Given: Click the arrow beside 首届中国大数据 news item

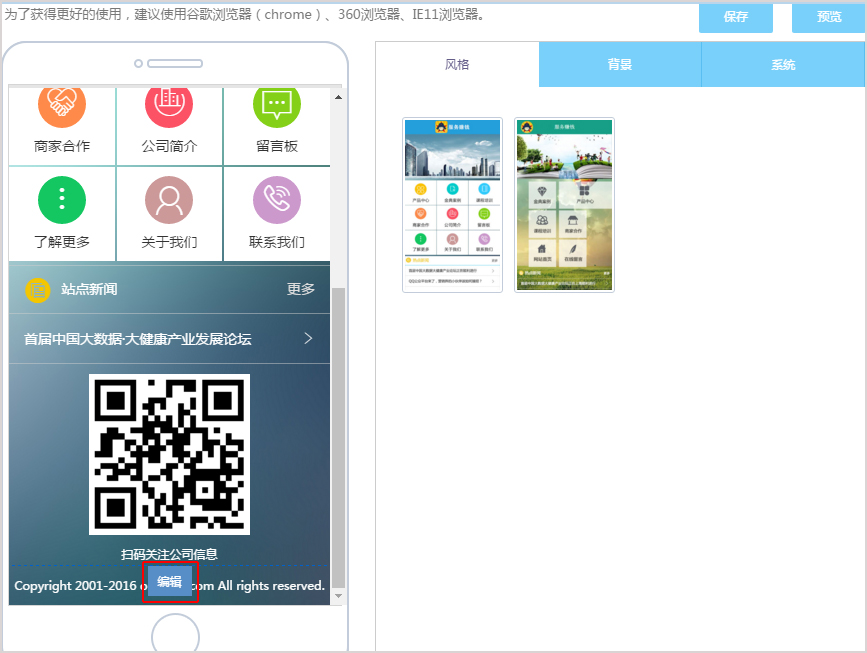Looking at the screenshot, I should pos(309,338).
